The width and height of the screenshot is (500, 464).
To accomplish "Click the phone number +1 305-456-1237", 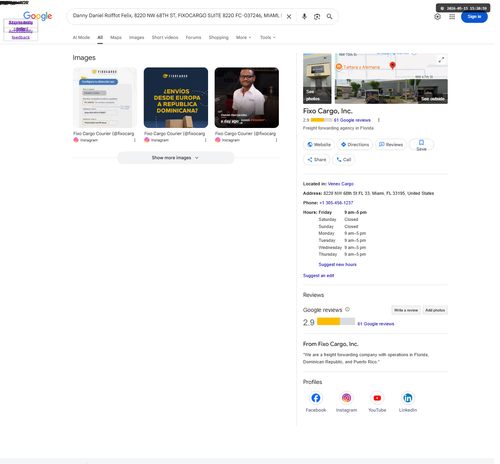I will [x=336, y=203].
